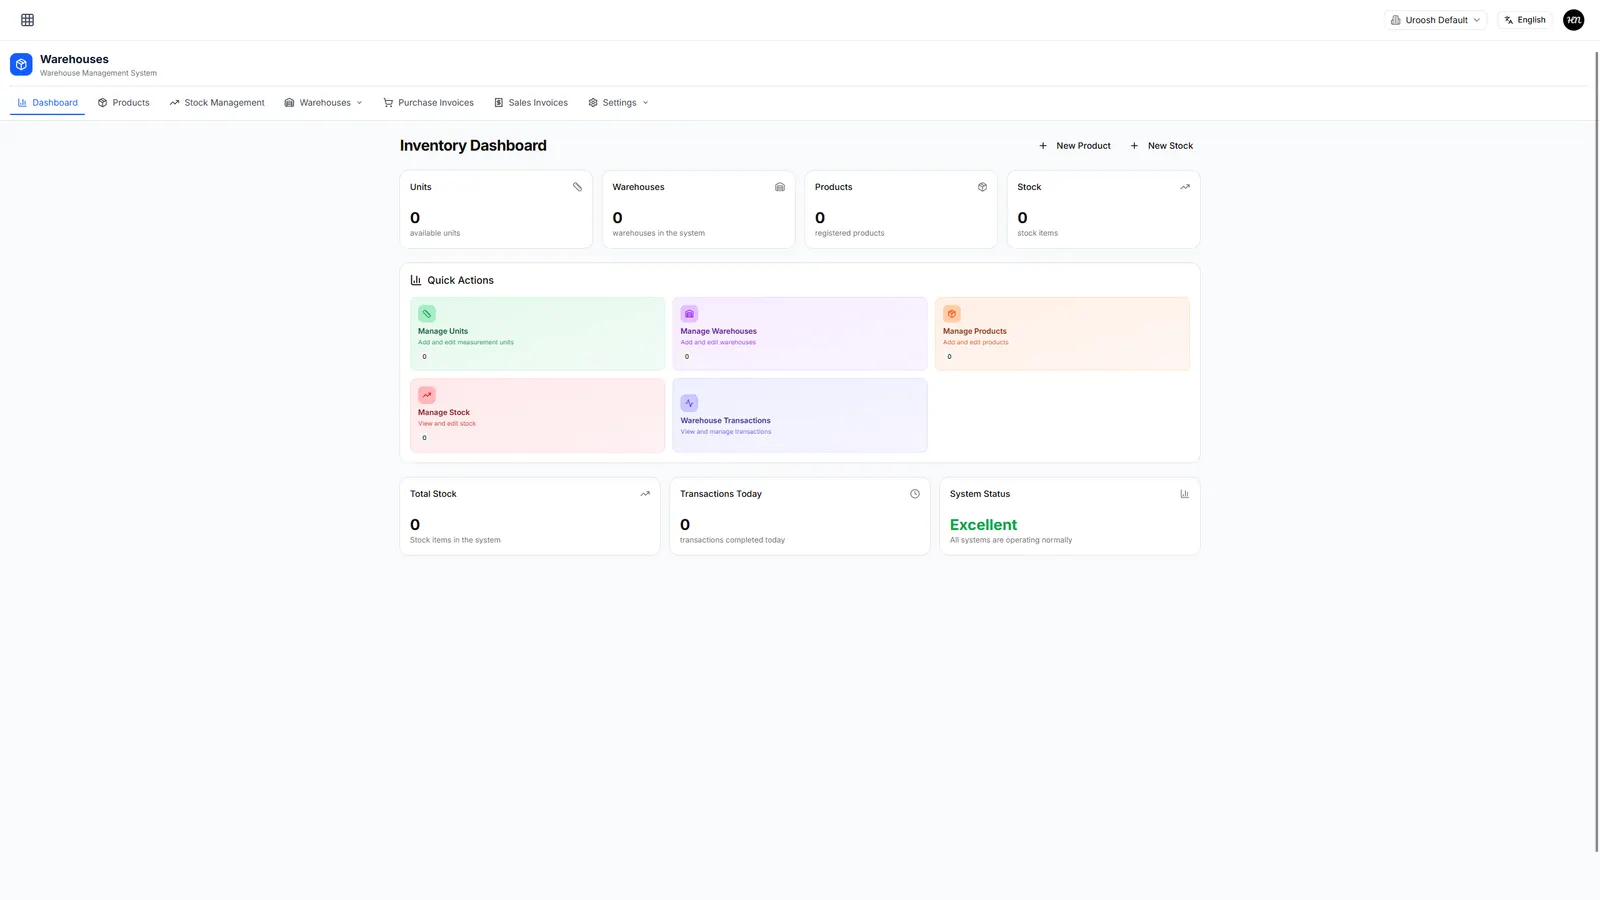Click the red Manage Stock icon
The image size is (1600, 900).
coord(427,395)
